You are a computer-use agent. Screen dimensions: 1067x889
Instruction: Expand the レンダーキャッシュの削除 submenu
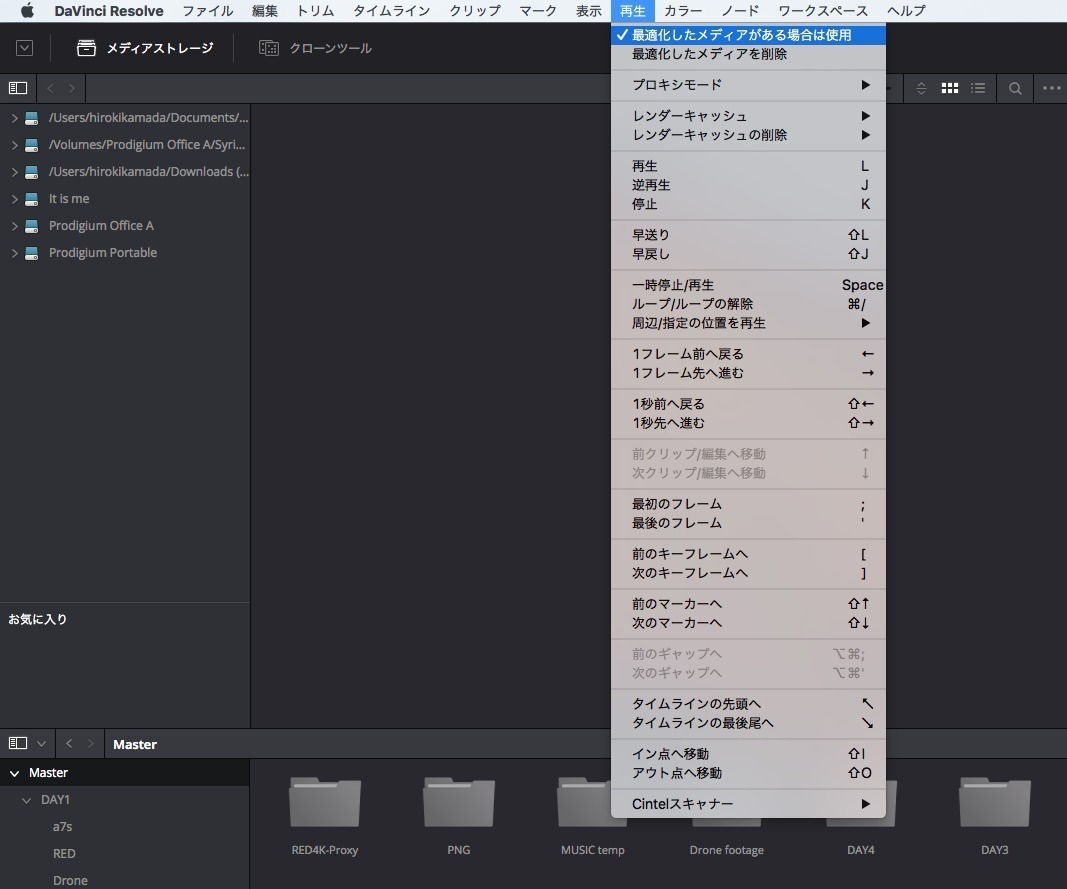(x=749, y=135)
